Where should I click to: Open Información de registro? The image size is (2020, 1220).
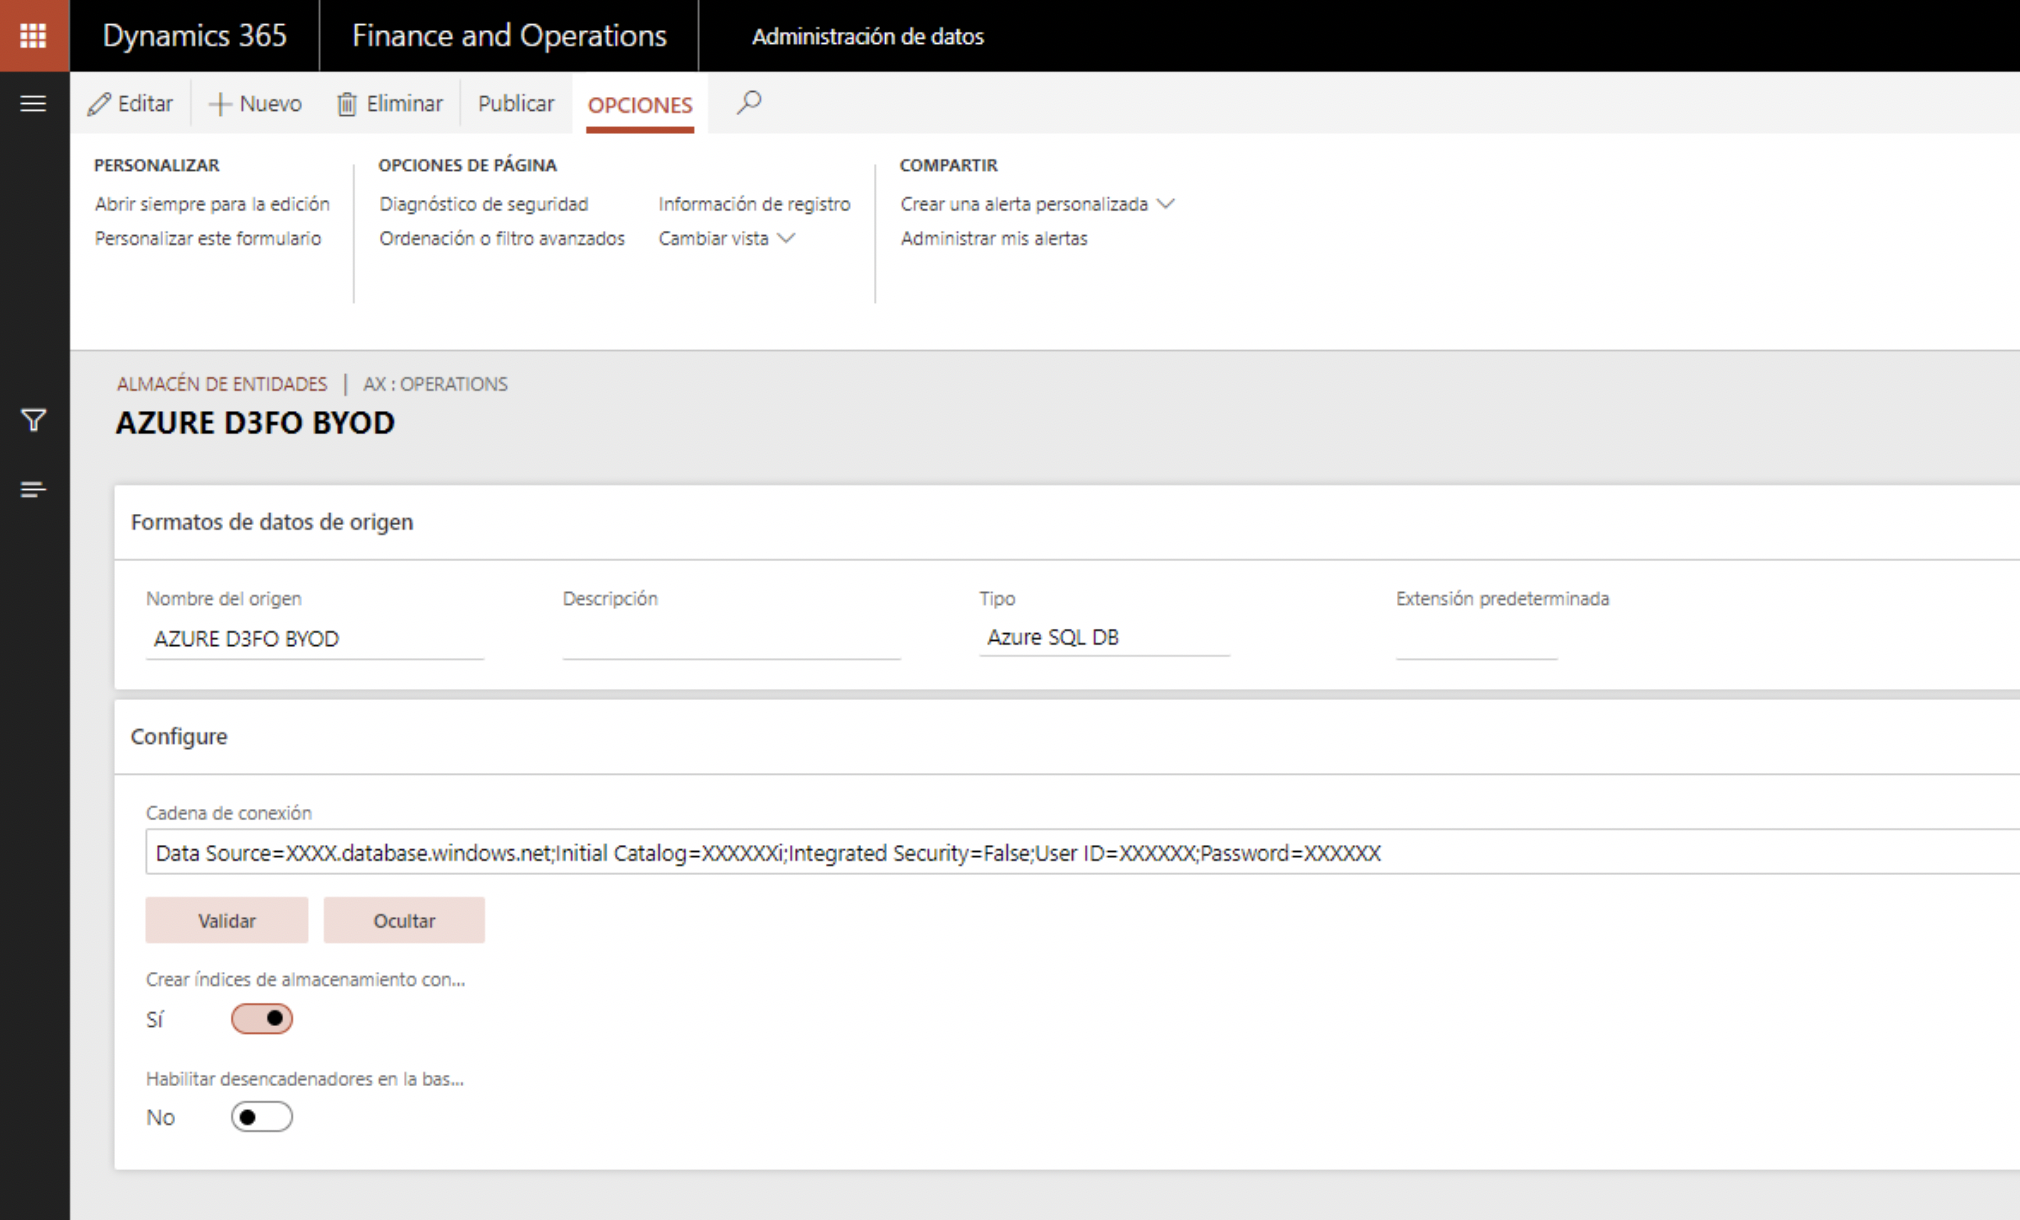(x=755, y=204)
